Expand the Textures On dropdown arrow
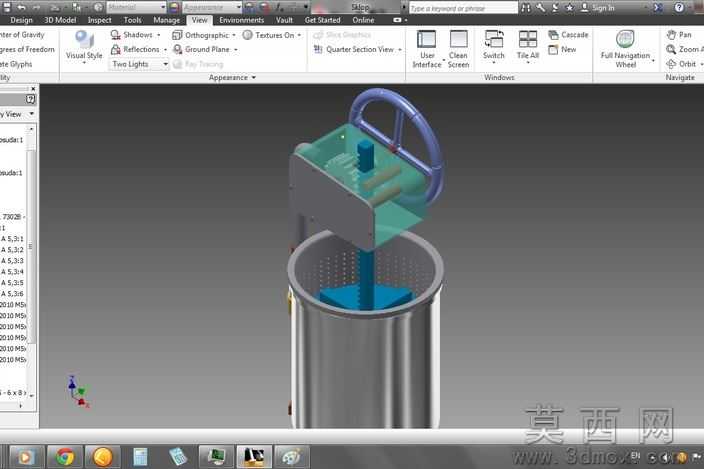 coord(299,35)
